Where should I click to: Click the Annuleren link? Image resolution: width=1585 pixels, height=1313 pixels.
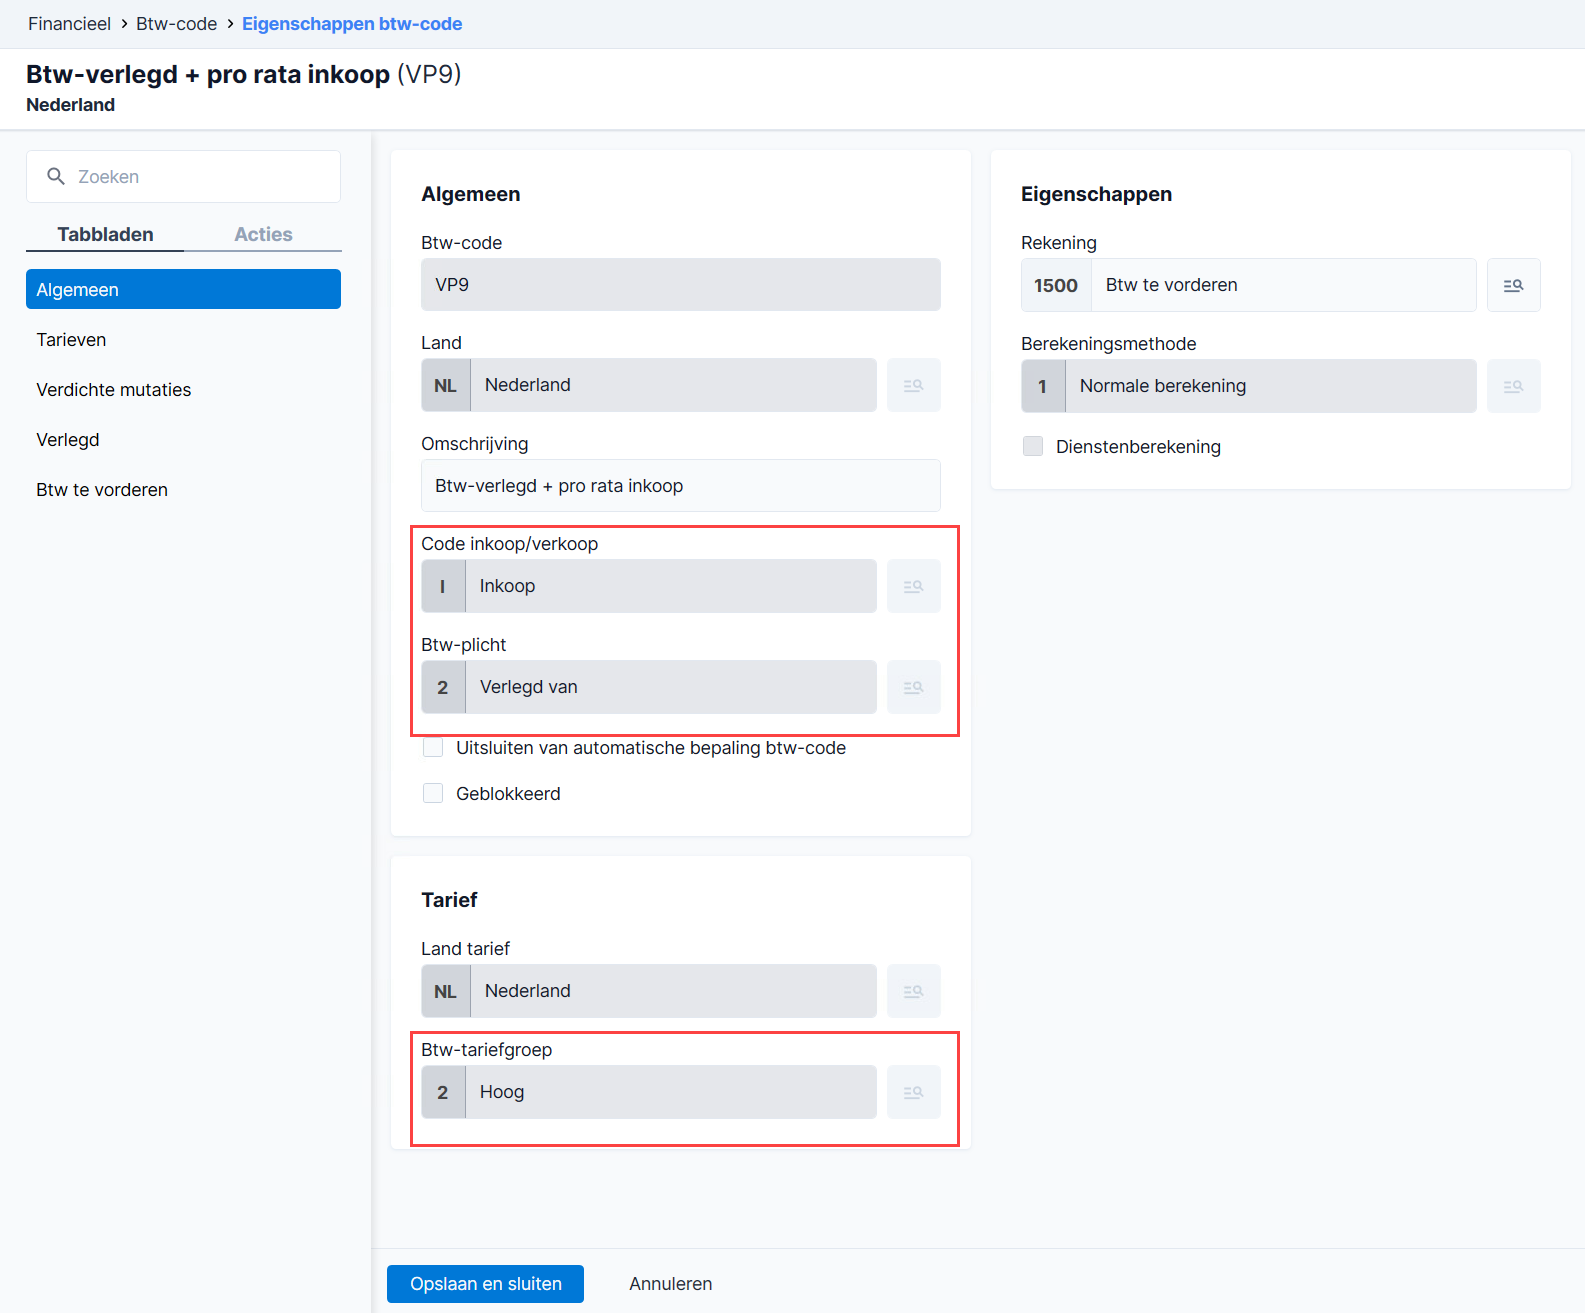click(x=671, y=1284)
